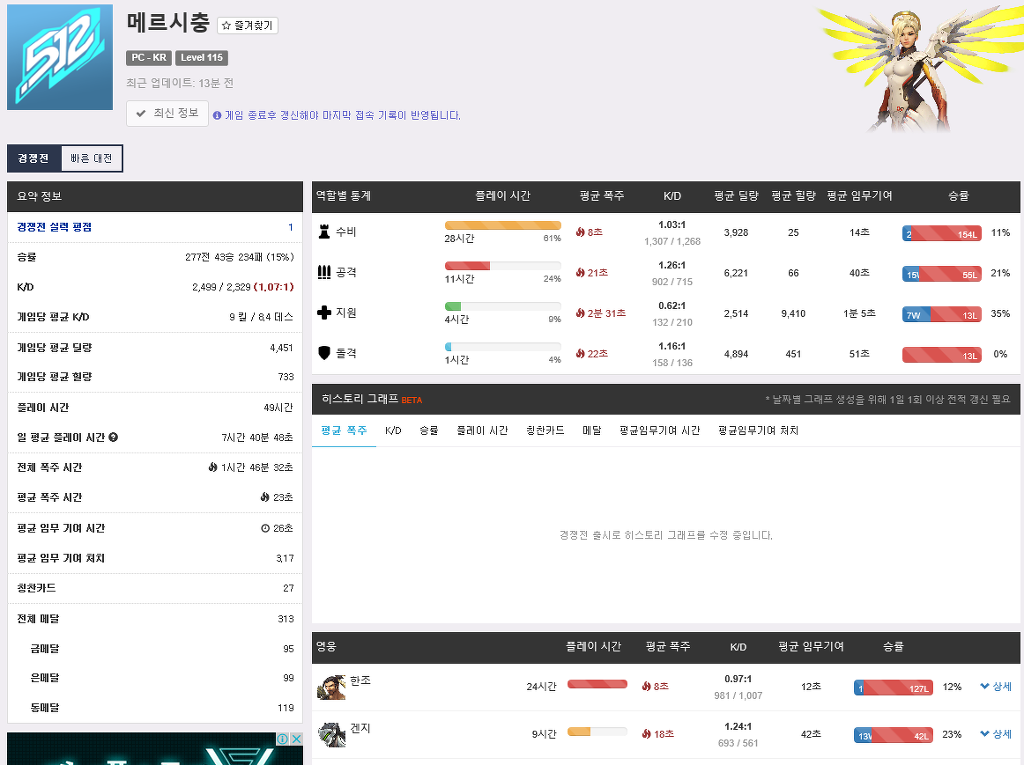
Task: Click the fire icon in the 한조 row
Action: 646,686
